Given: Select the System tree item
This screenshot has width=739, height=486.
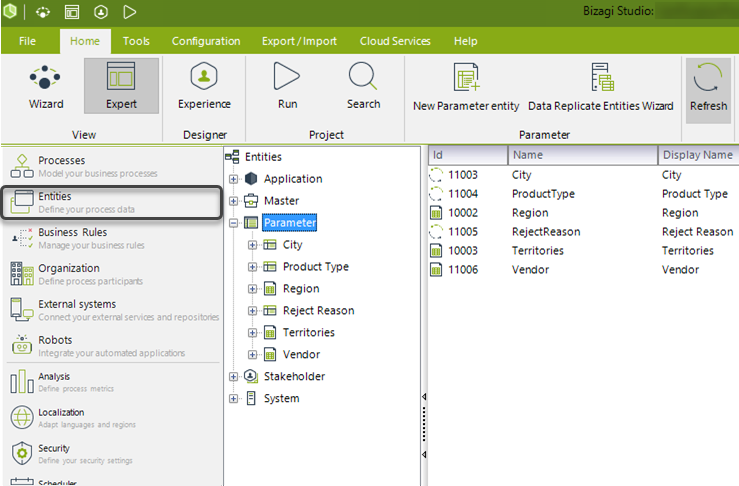Looking at the screenshot, I should pos(281,398).
